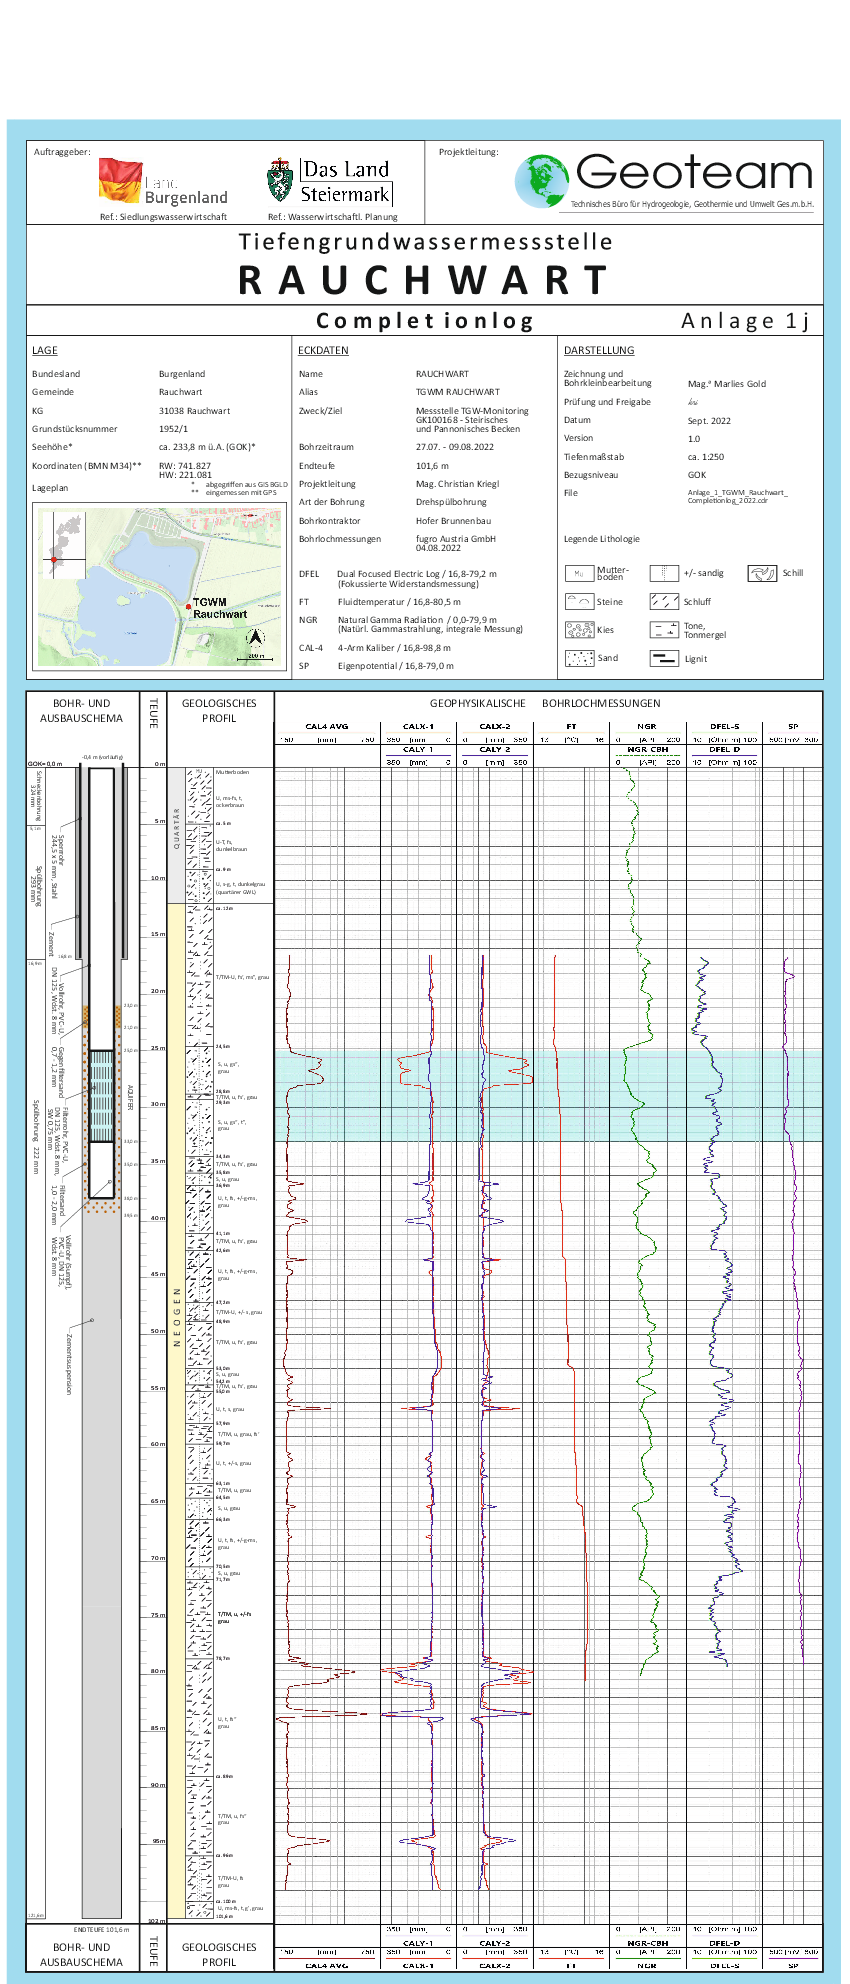This screenshot has width=850, height=1984.
Task: Select the +/- sandig legend symbol
Action: tap(664, 573)
